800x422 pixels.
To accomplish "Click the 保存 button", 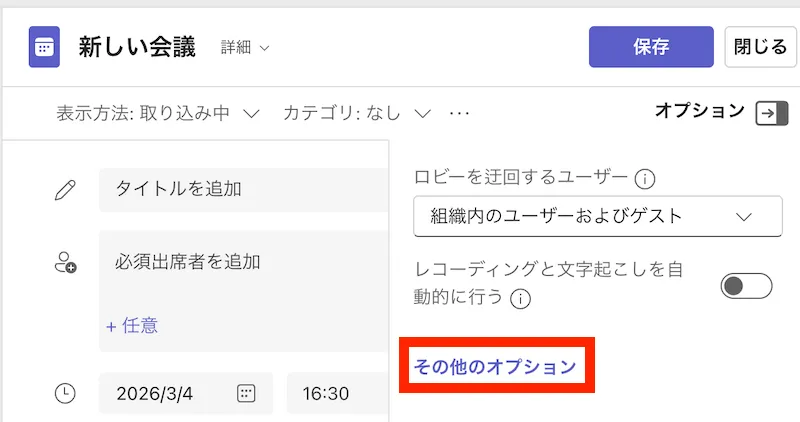I will click(x=651, y=47).
